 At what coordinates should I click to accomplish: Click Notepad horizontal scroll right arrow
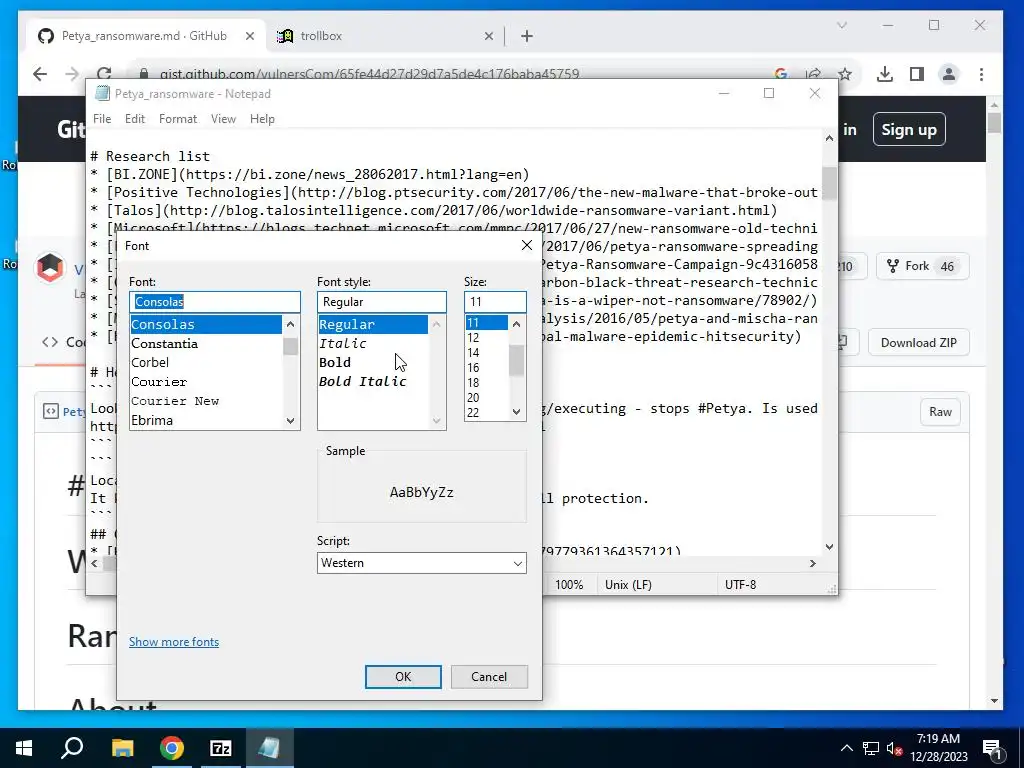(x=813, y=564)
